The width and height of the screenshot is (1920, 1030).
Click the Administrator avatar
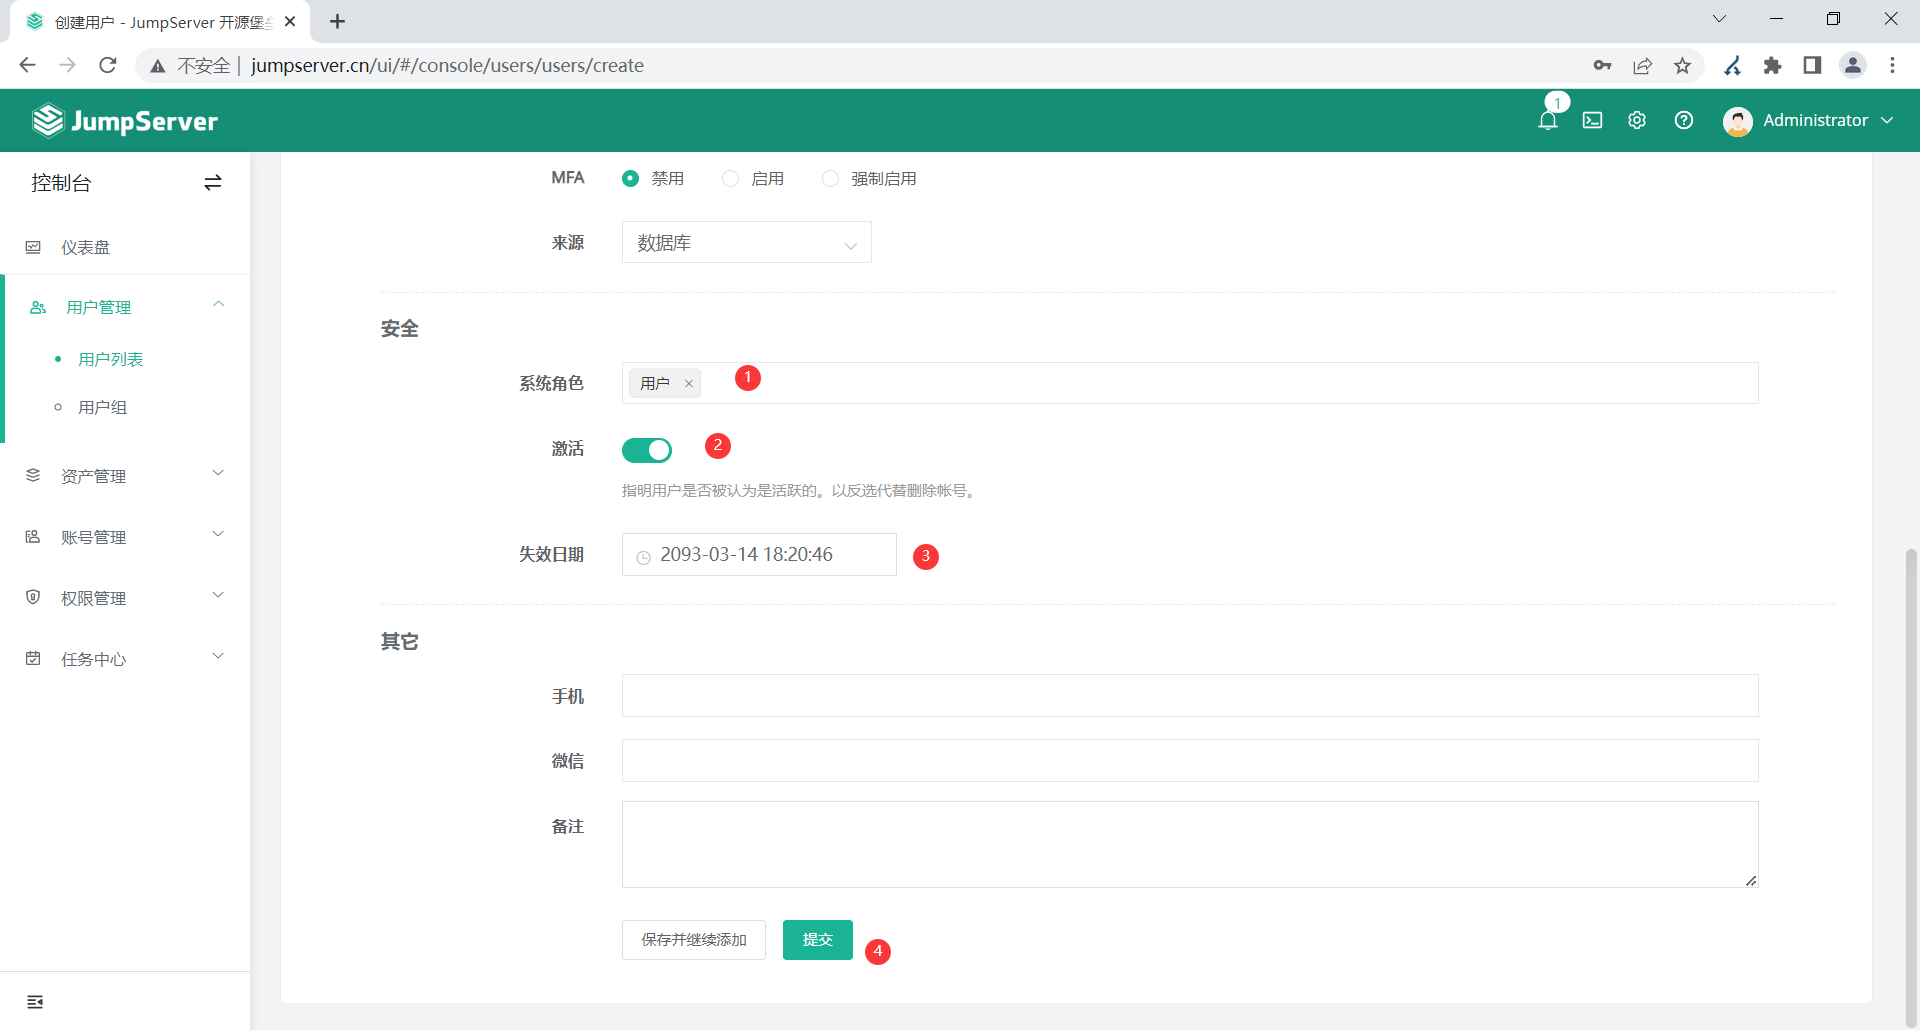coord(1738,121)
